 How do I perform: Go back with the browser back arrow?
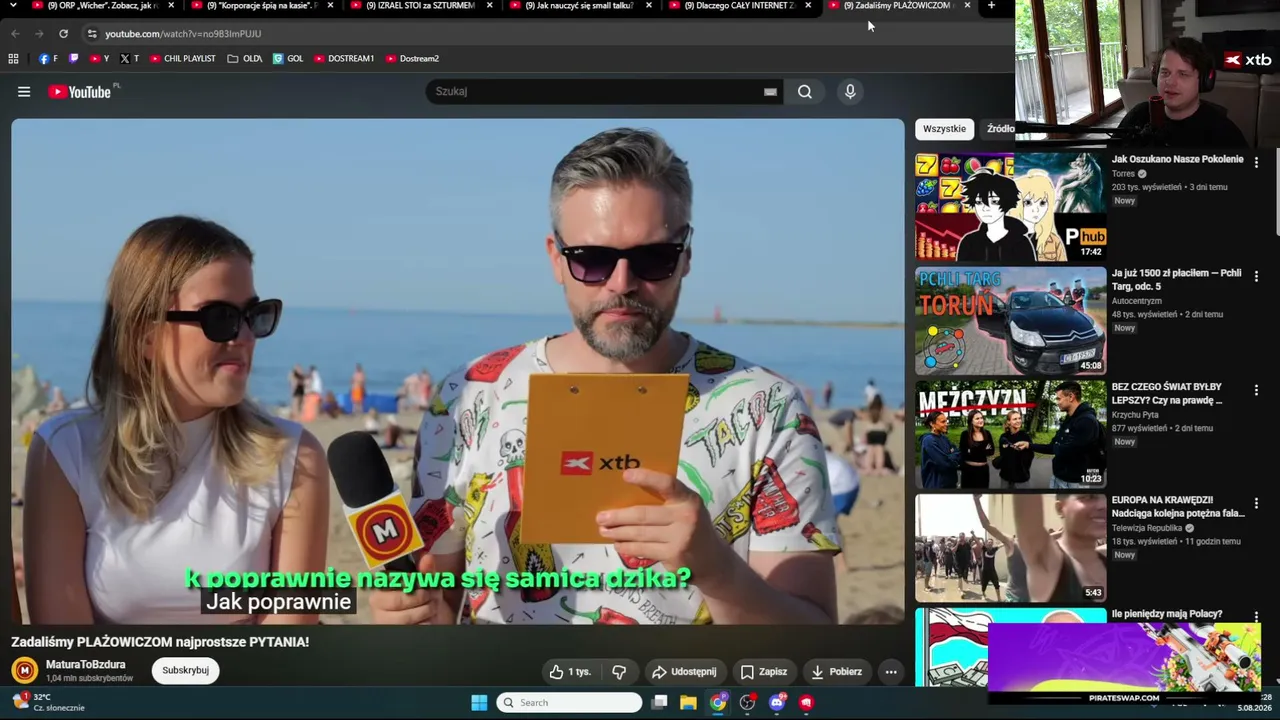pos(15,34)
